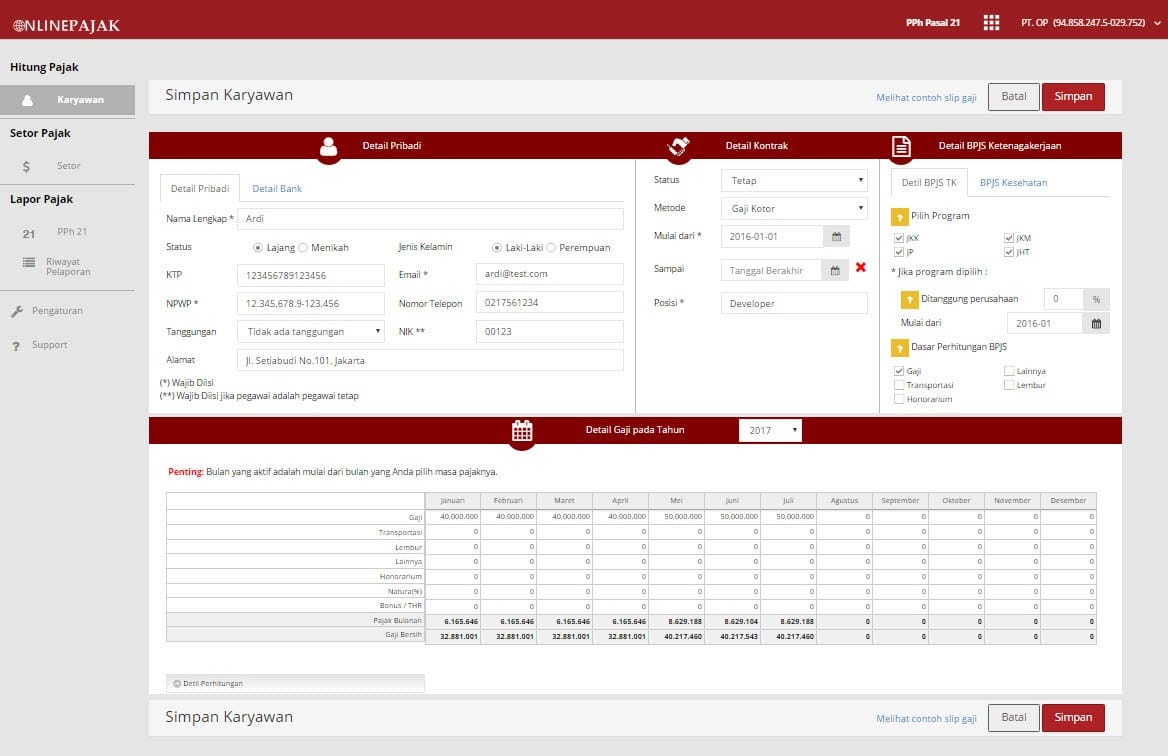
Task: Click the dollar Setor icon
Action: click(26, 166)
